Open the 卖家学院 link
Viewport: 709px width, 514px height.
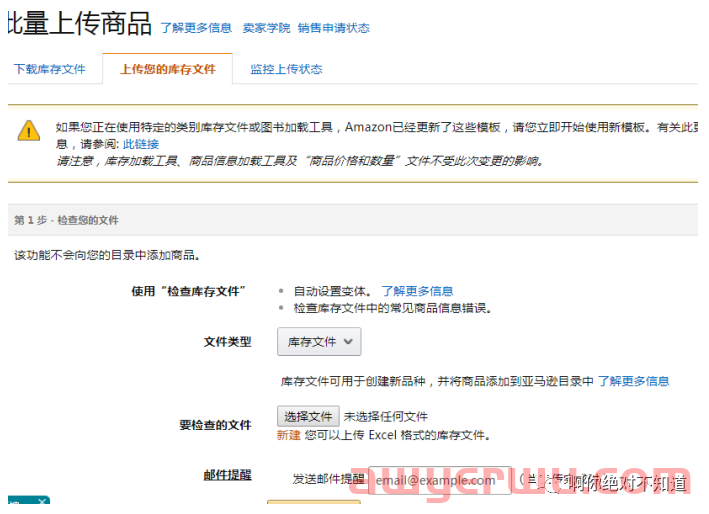pyautogui.click(x=266, y=28)
